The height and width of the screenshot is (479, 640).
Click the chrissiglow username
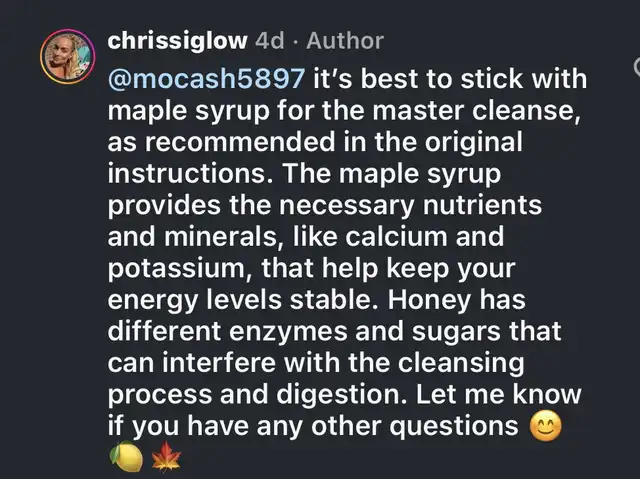click(x=178, y=41)
